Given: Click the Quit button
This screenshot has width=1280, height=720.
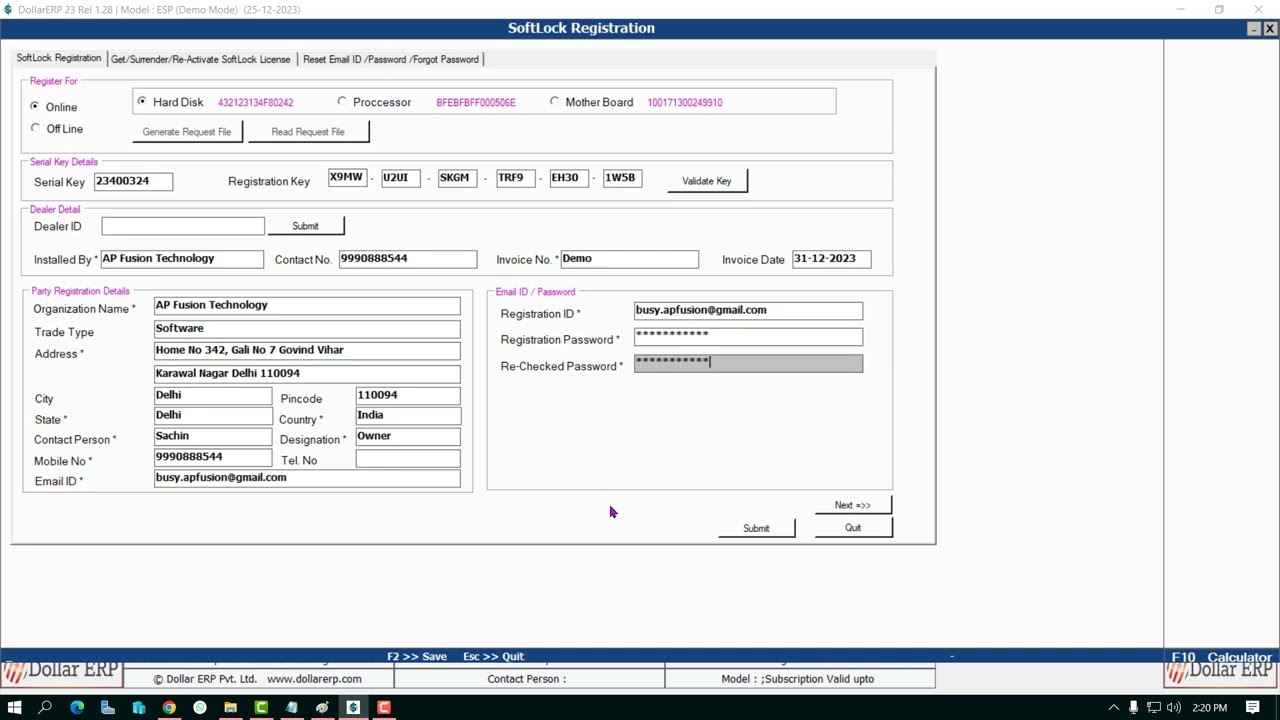Looking at the screenshot, I should tap(853, 528).
